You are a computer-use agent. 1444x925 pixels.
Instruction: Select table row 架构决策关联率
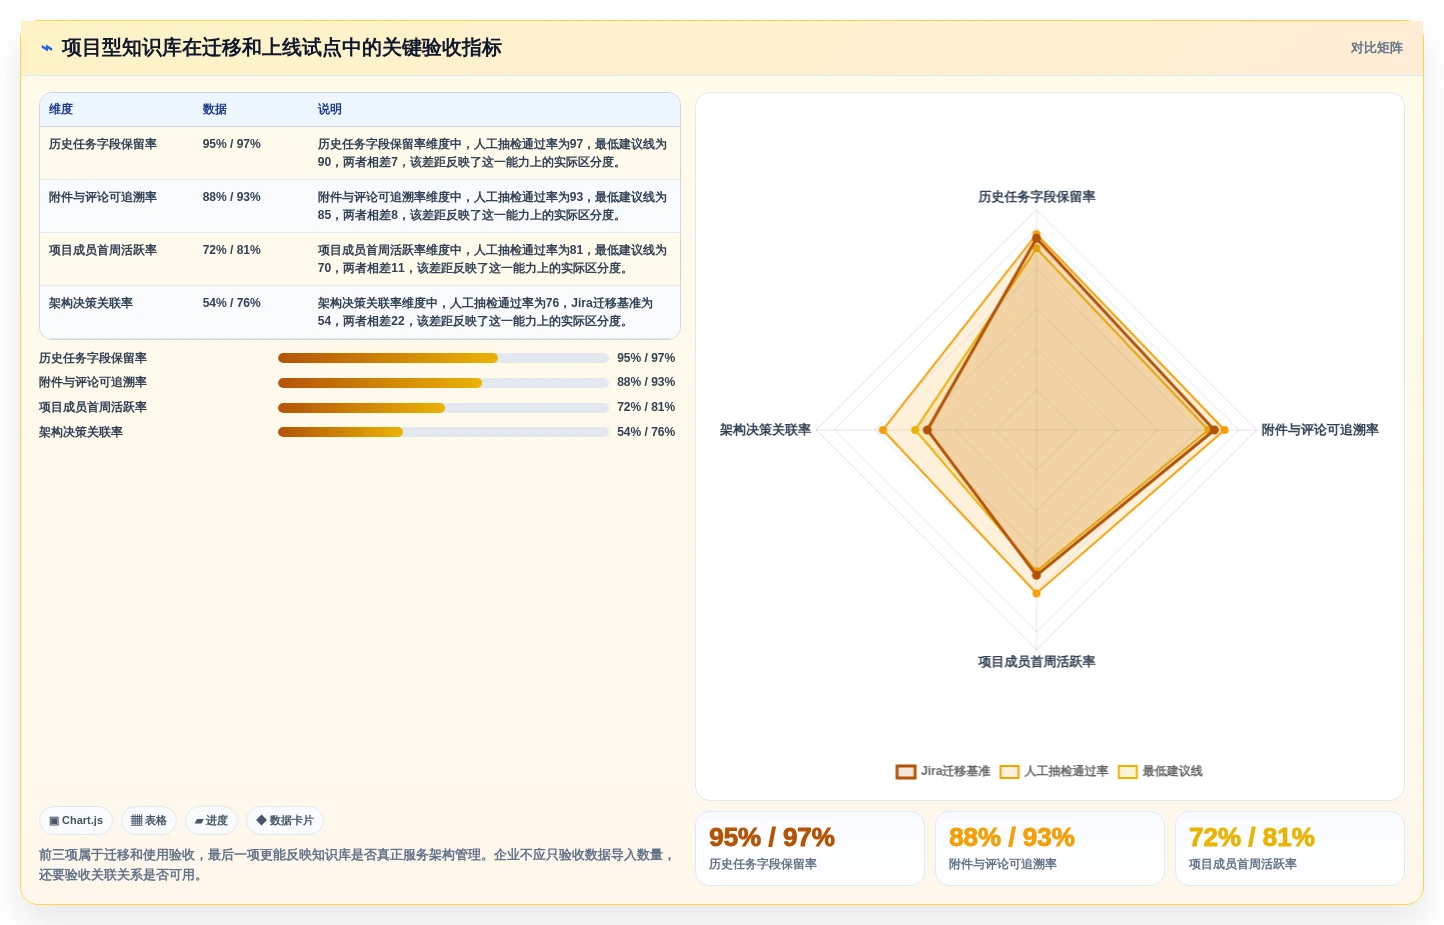[360, 312]
